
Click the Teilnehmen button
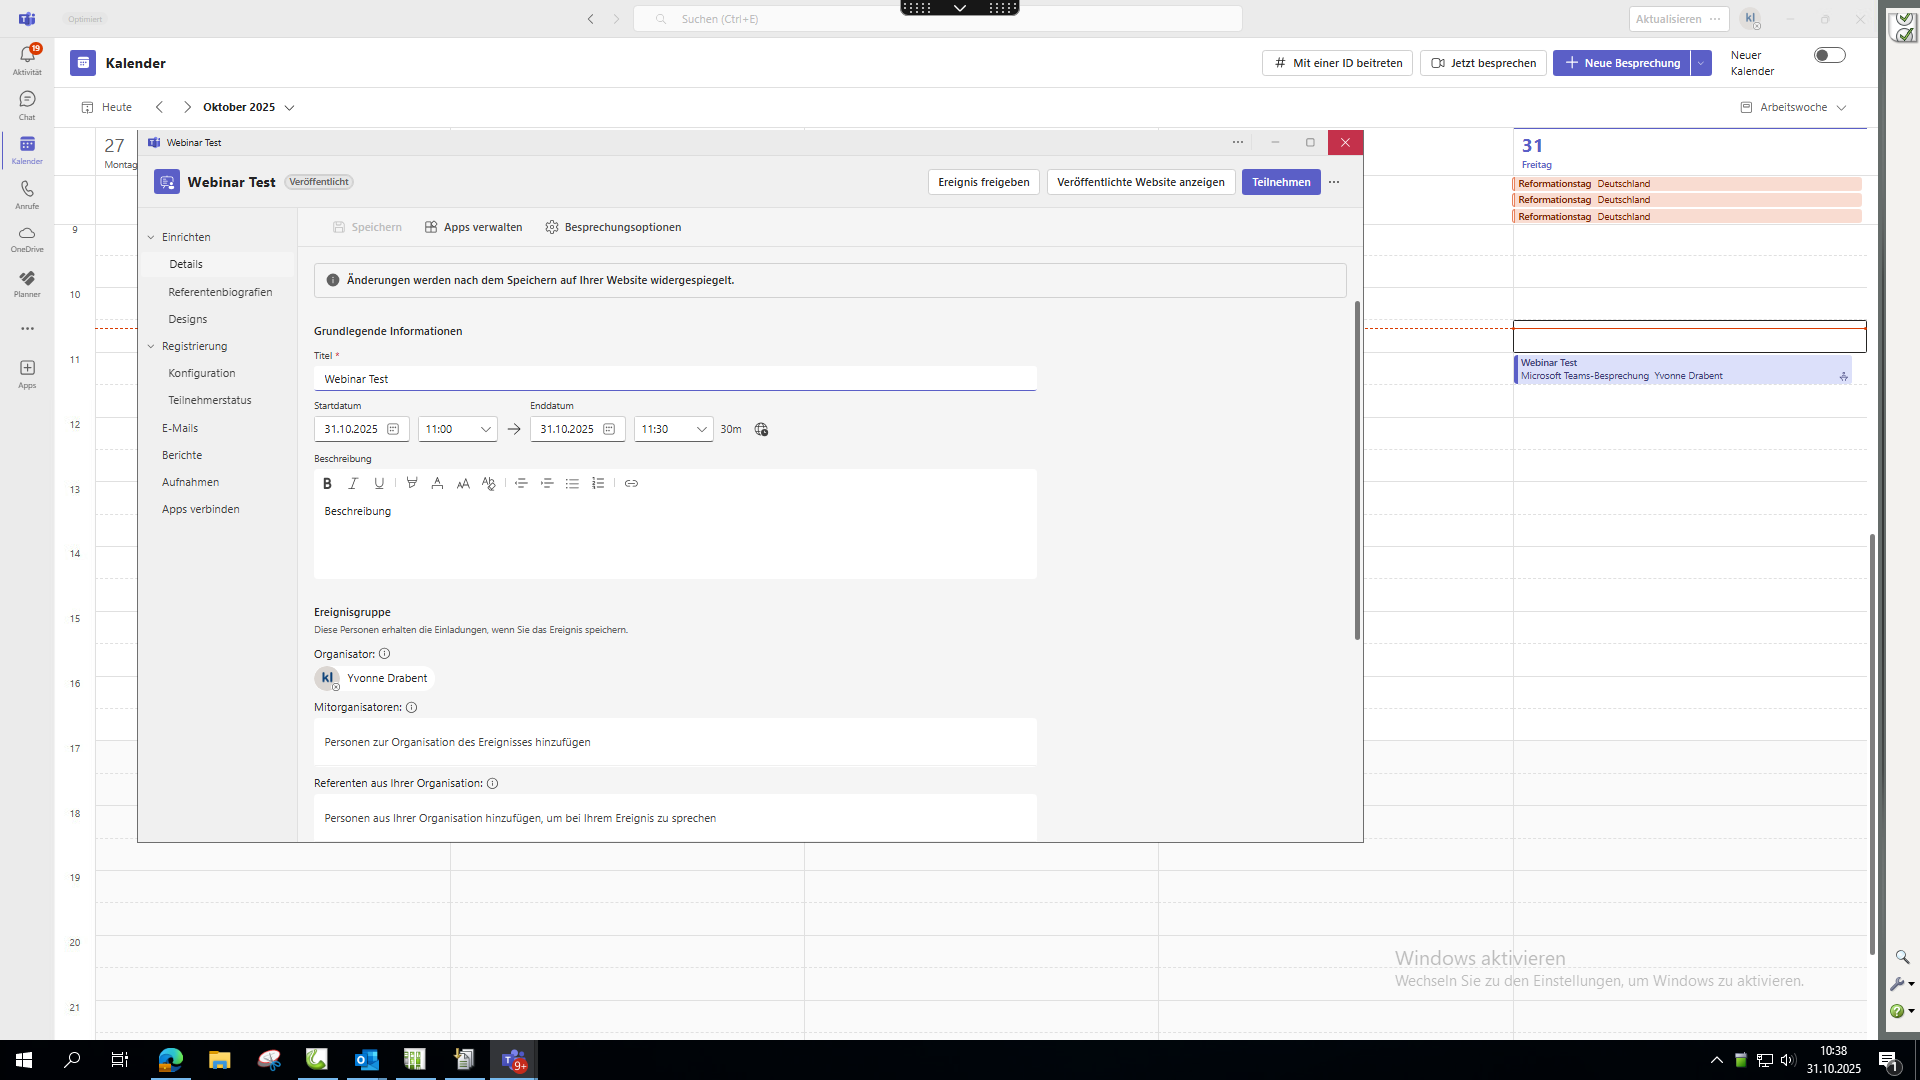(x=1280, y=182)
